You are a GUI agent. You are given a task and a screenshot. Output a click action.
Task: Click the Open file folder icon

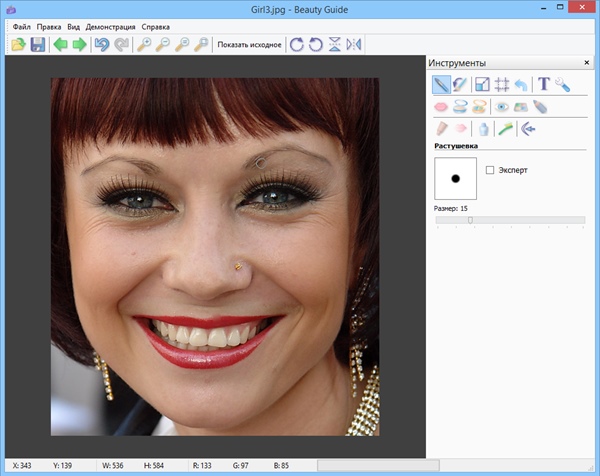(x=19, y=45)
